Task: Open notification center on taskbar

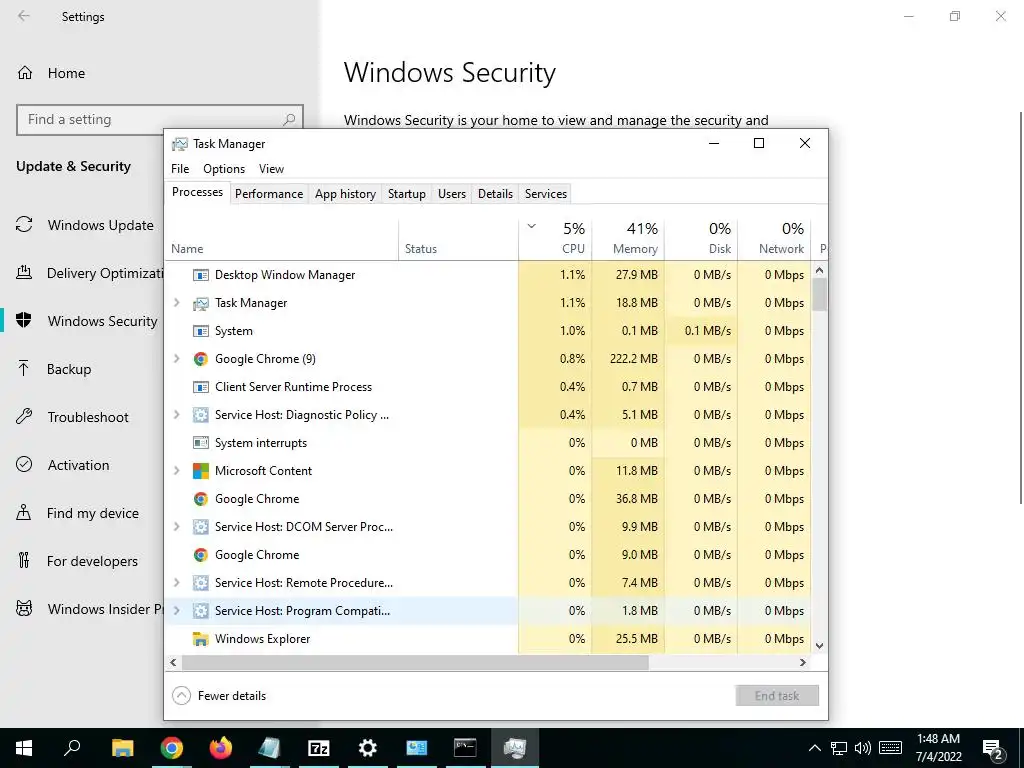Action: click(993, 748)
